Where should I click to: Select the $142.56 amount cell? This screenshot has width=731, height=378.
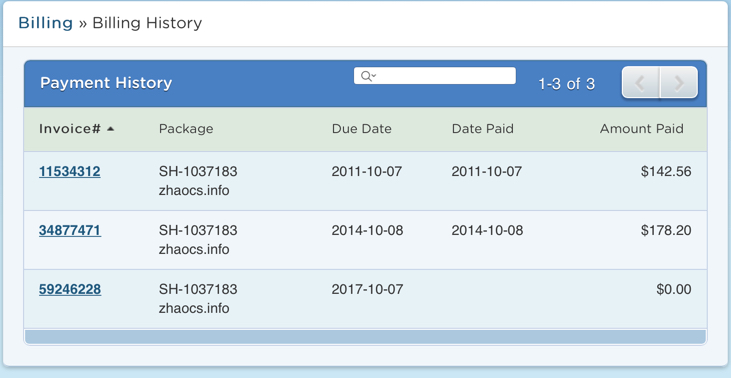pos(666,172)
